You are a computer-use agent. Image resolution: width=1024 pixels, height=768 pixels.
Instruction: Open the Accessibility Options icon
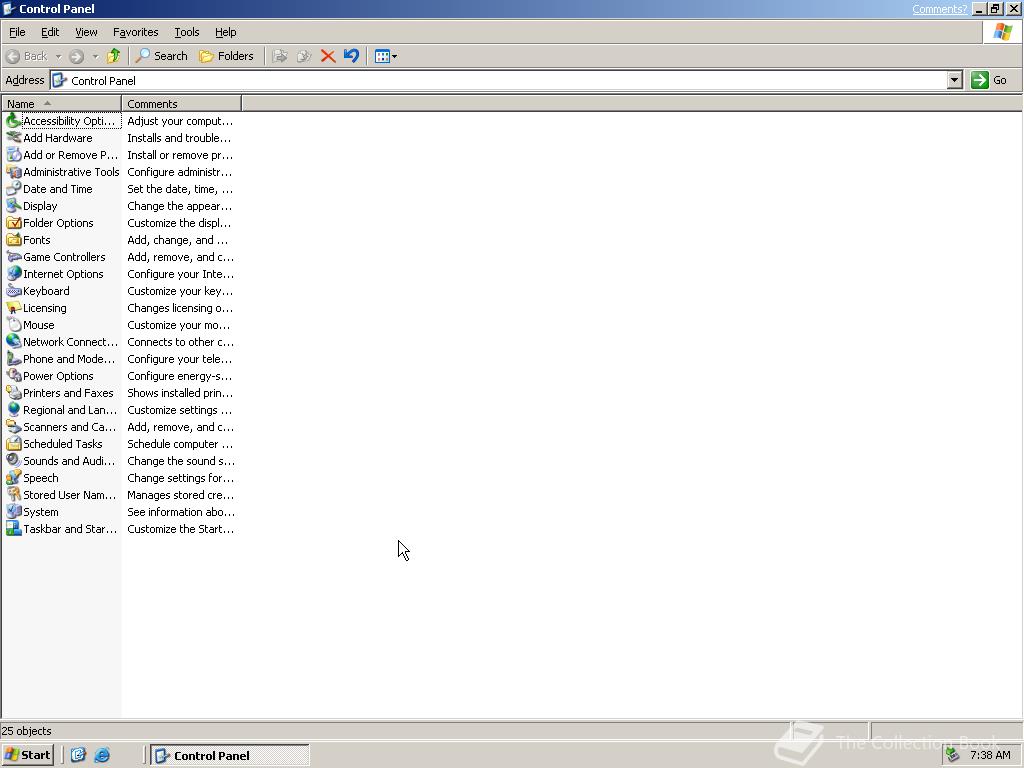click(13, 121)
